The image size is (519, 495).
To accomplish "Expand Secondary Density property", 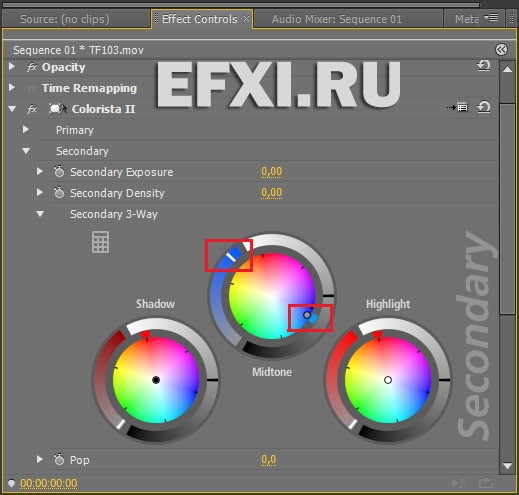I will point(40,192).
